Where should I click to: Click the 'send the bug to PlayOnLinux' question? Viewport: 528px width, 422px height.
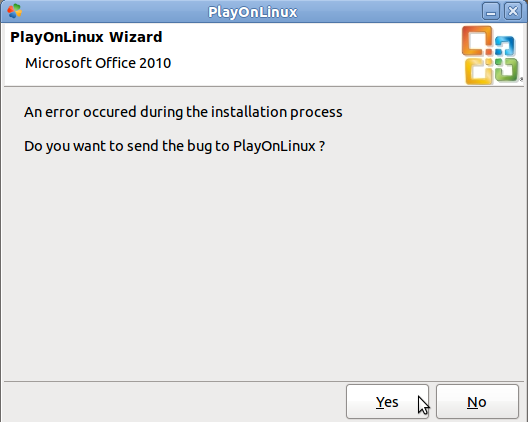174,146
